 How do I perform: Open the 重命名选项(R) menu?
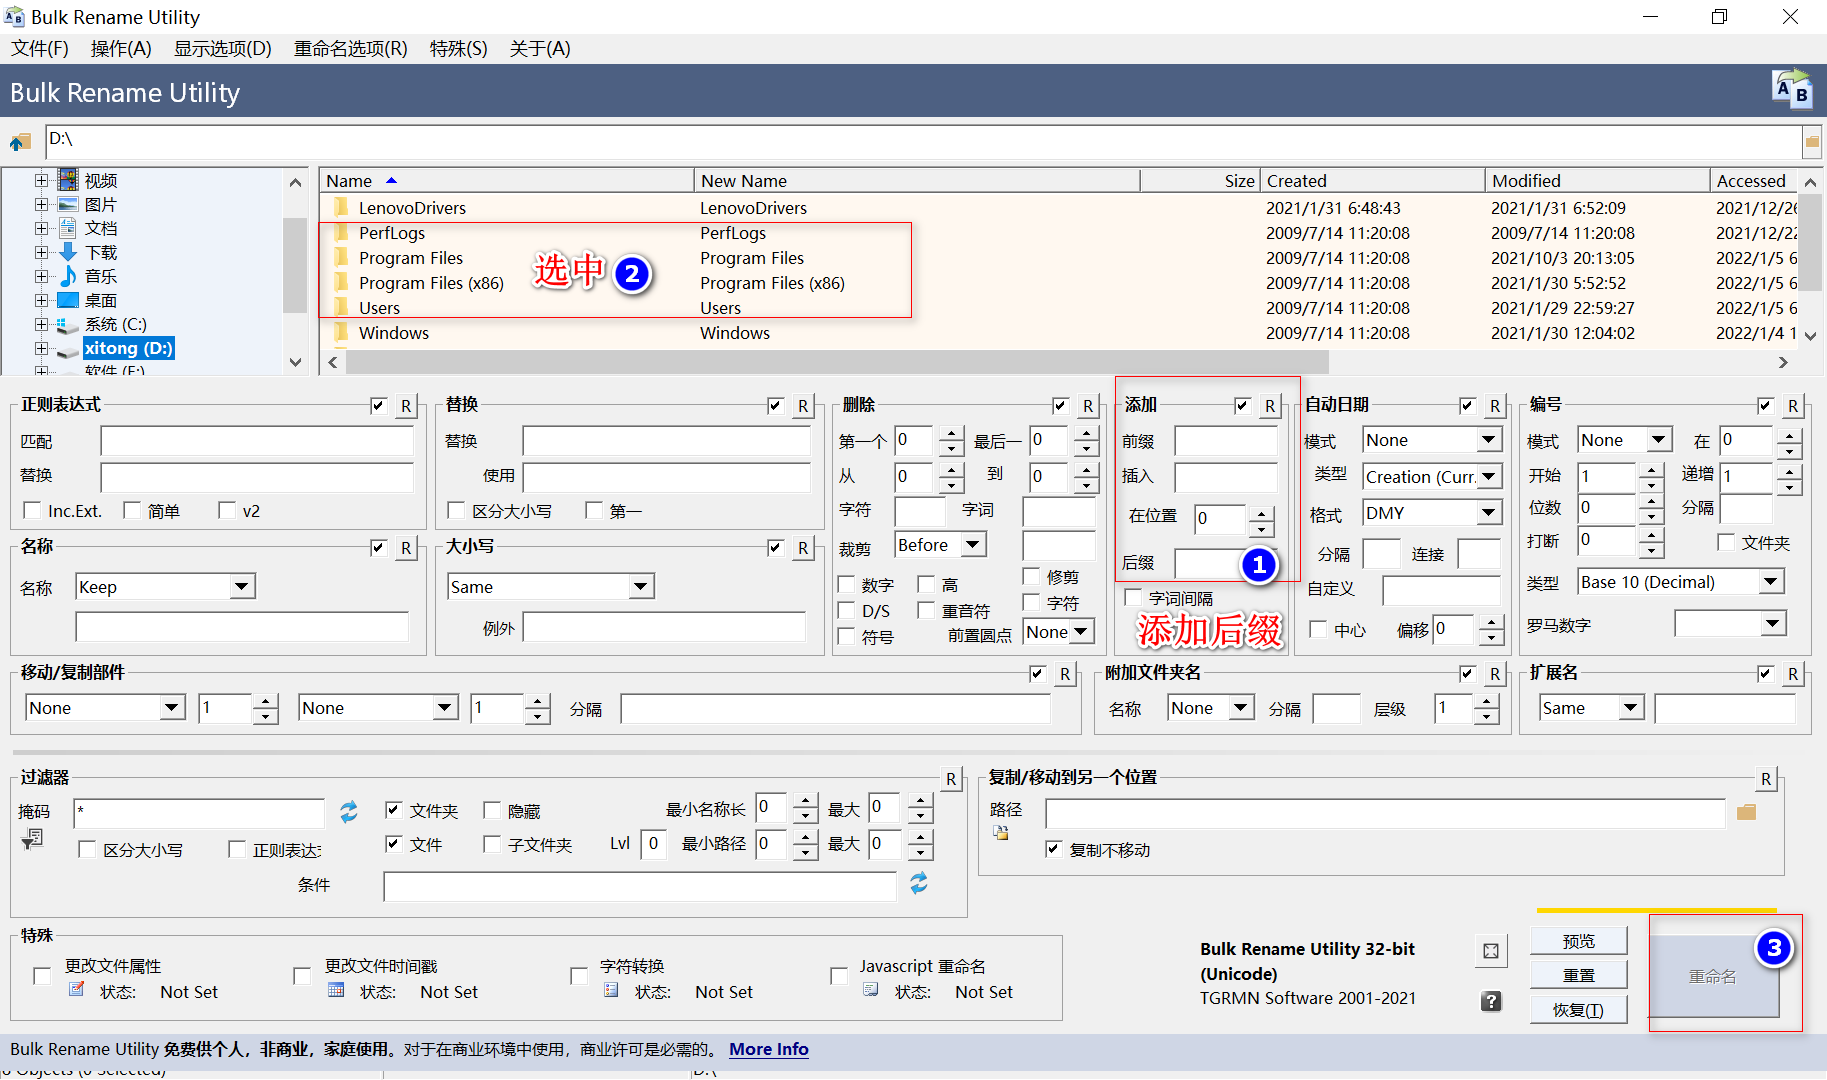tap(351, 49)
